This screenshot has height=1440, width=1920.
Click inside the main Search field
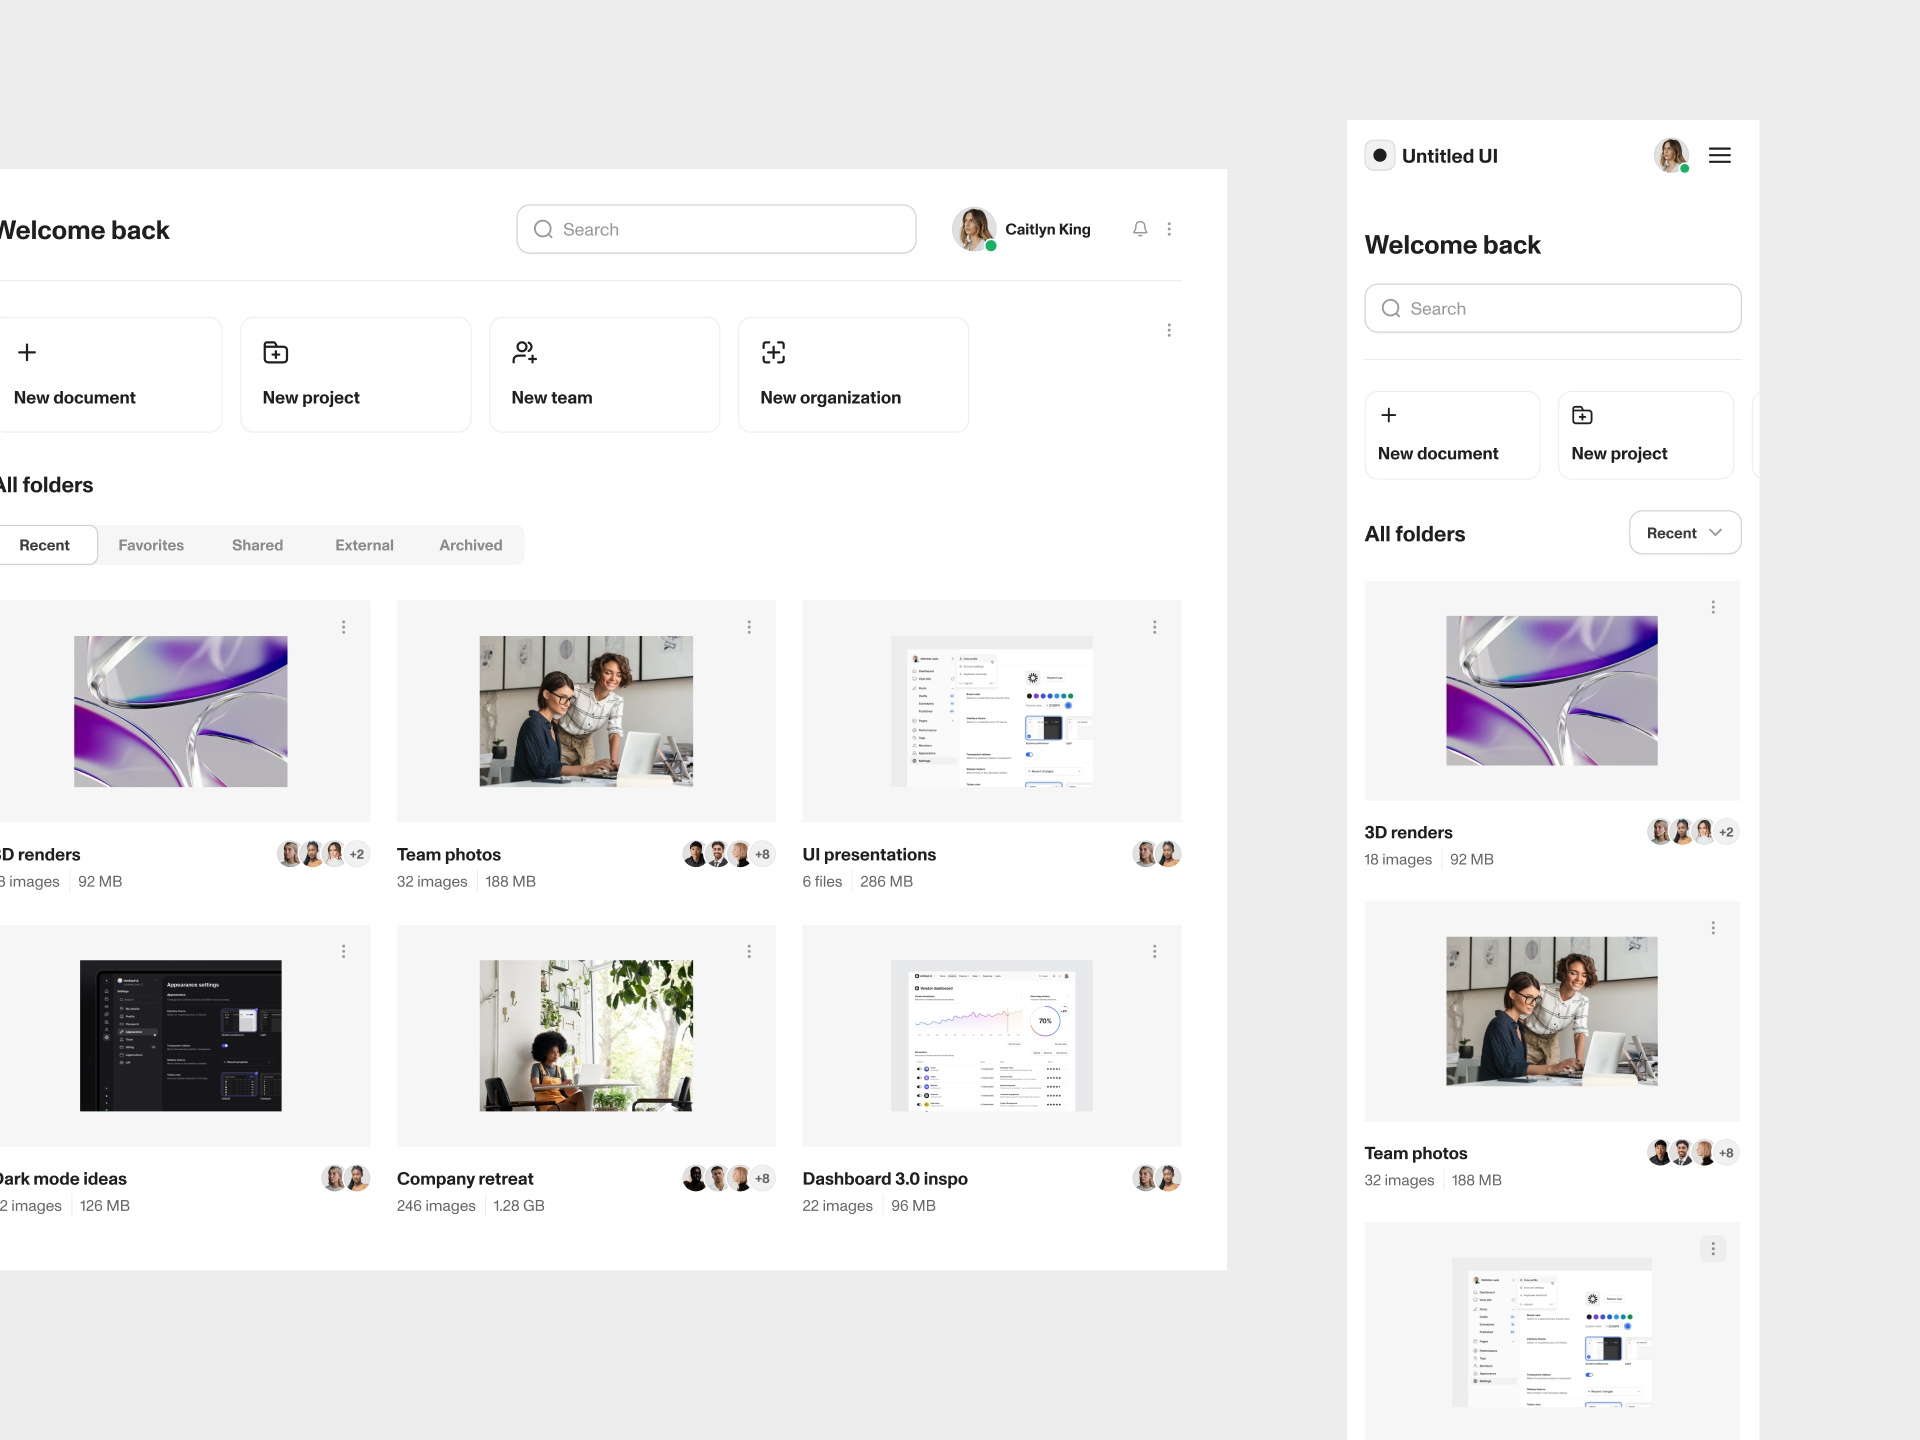716,229
